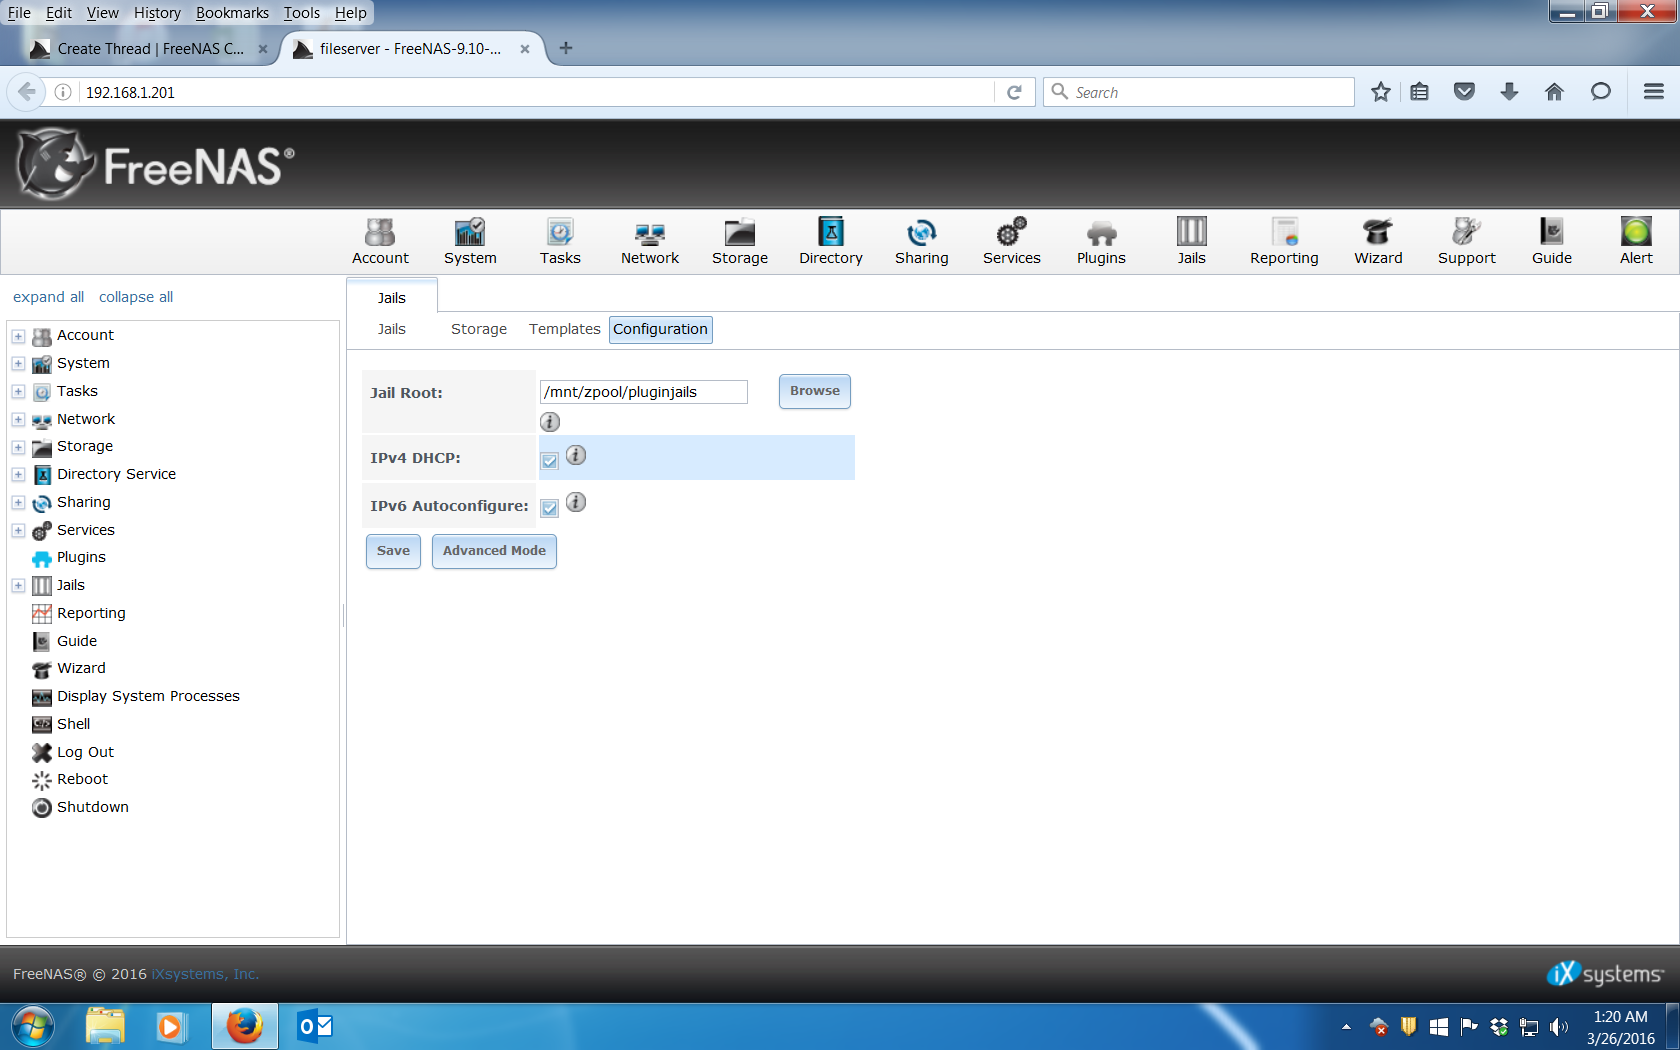Reload the page with the refresh icon

point(1014,92)
